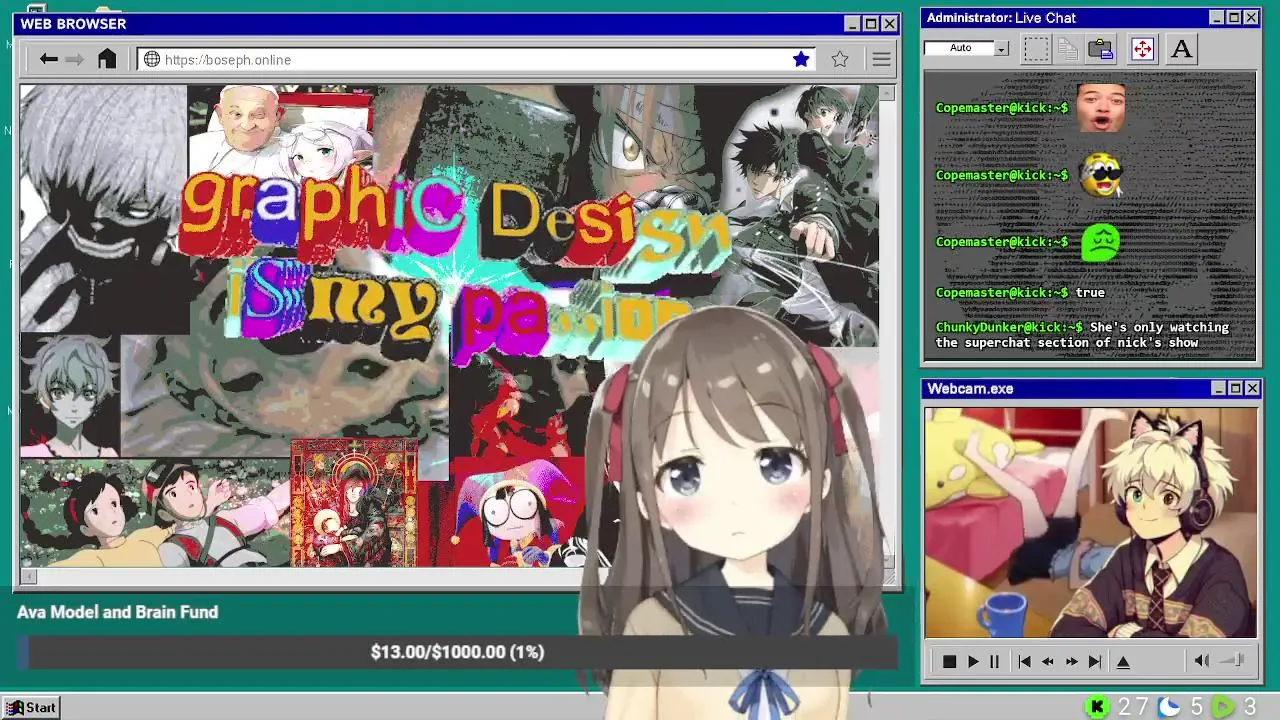Minimize the Webcam.exe window
Viewport: 1280px width, 720px height.
(1218, 388)
